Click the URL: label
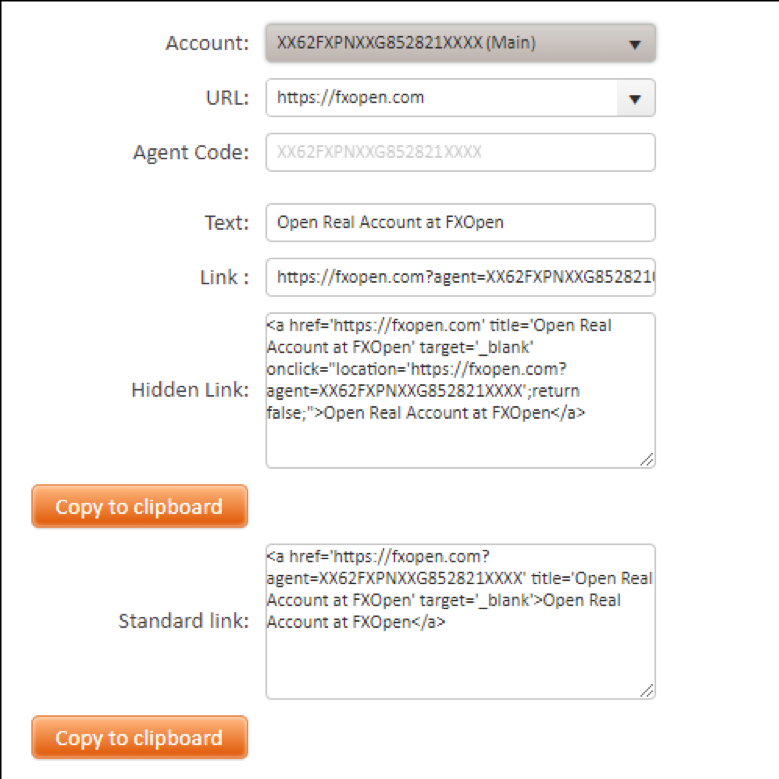This screenshot has width=779, height=779. point(227,98)
